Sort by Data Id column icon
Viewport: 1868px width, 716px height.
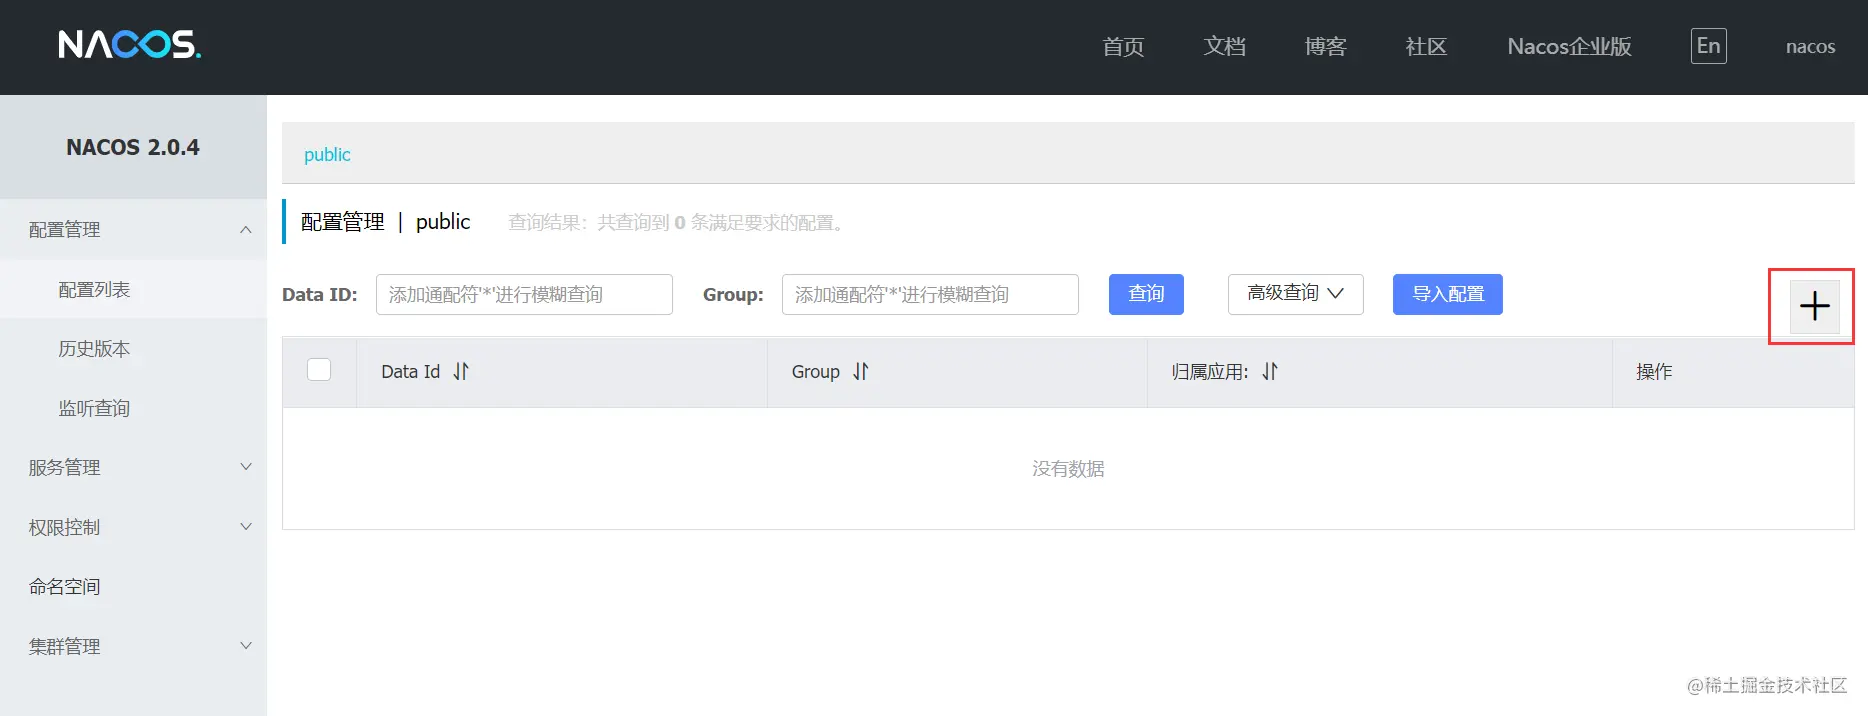(x=461, y=371)
